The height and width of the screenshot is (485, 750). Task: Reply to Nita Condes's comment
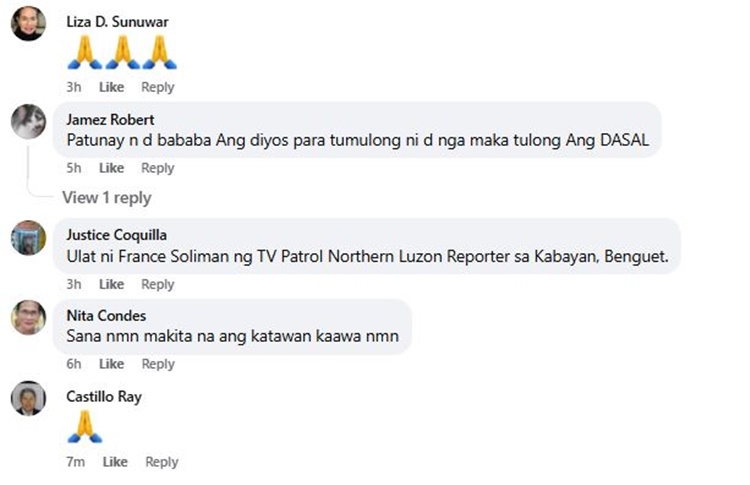coord(158,364)
